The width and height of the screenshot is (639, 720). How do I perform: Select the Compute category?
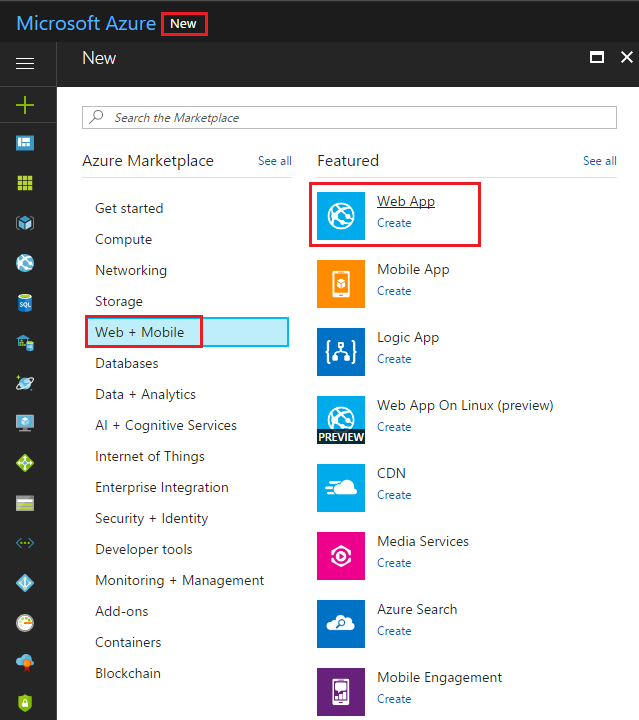[x=123, y=240]
